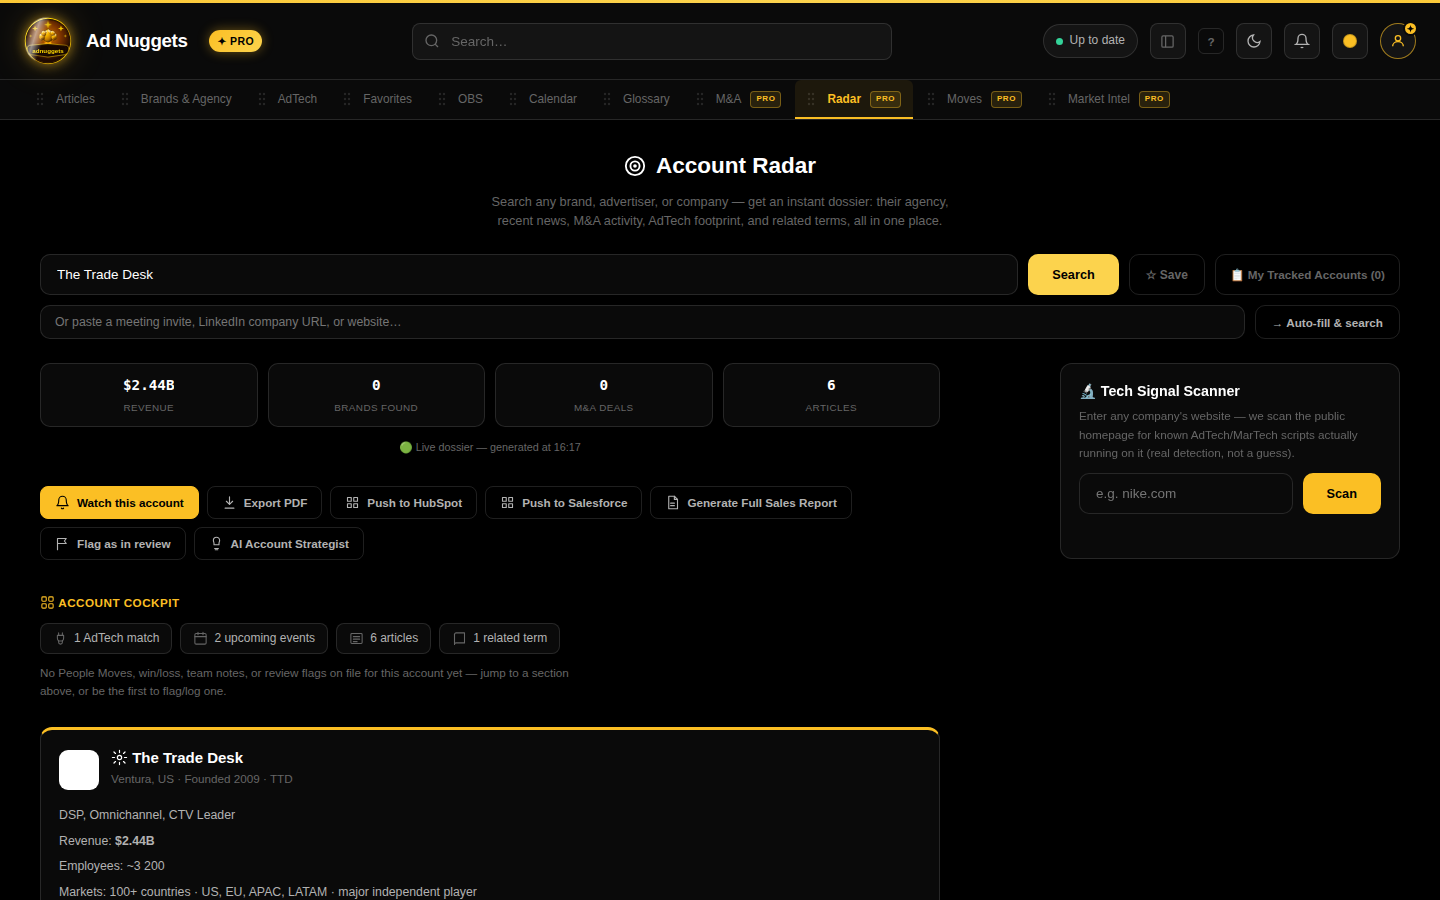The height and width of the screenshot is (900, 1440).
Task: Click the grip handle beside Brands & Agency
Action: [x=125, y=99]
